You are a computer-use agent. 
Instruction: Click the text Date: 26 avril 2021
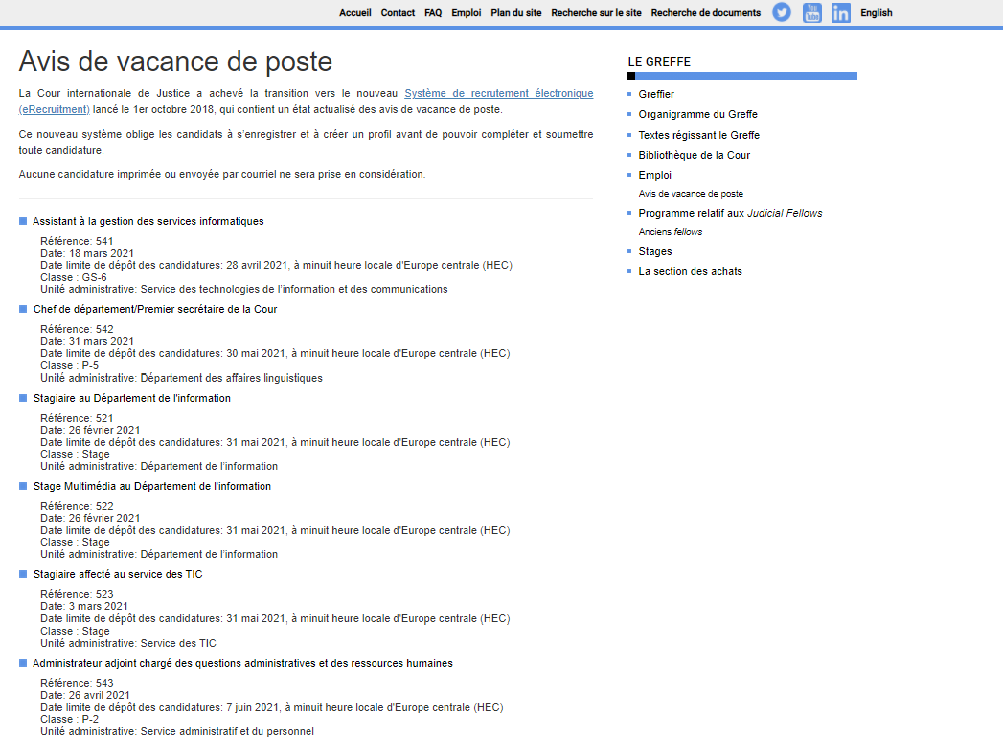tap(85, 695)
